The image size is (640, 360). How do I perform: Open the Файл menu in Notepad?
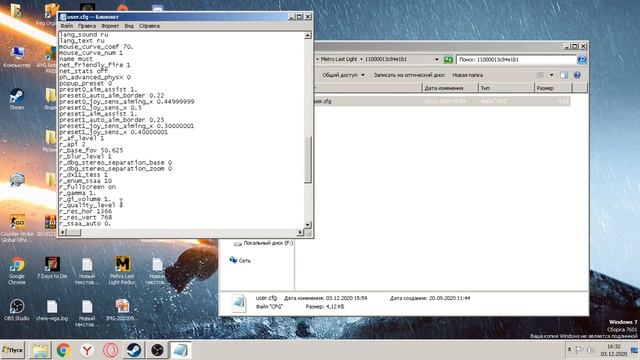pyautogui.click(x=67, y=26)
